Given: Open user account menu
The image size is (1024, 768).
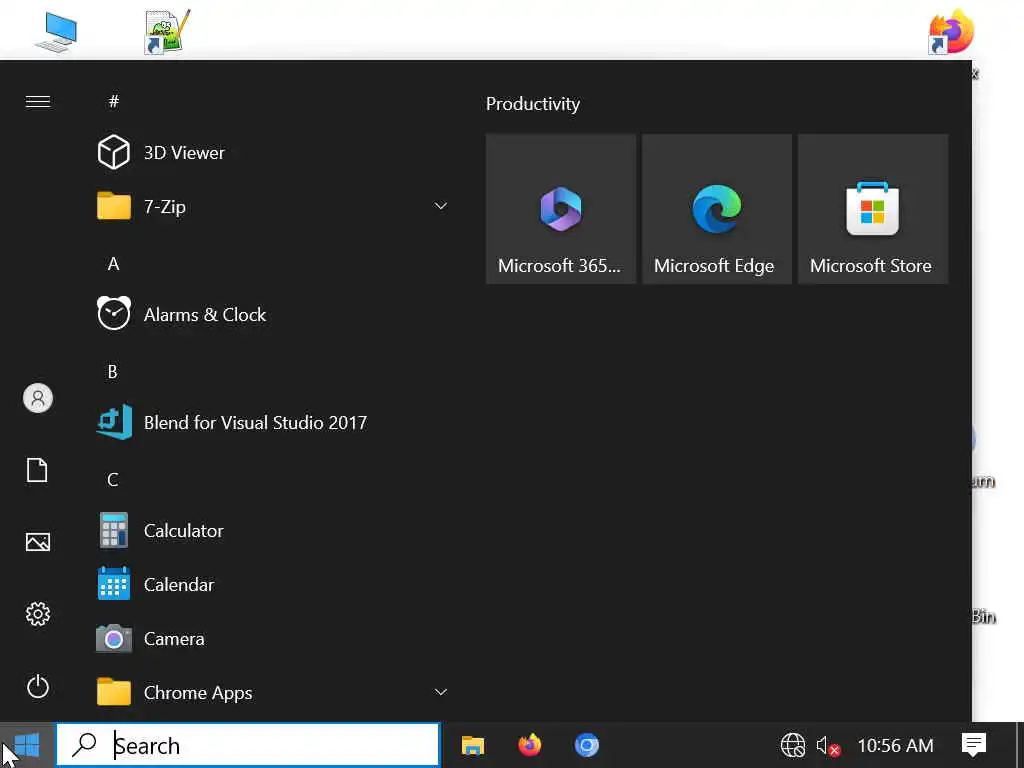Looking at the screenshot, I should [x=38, y=398].
